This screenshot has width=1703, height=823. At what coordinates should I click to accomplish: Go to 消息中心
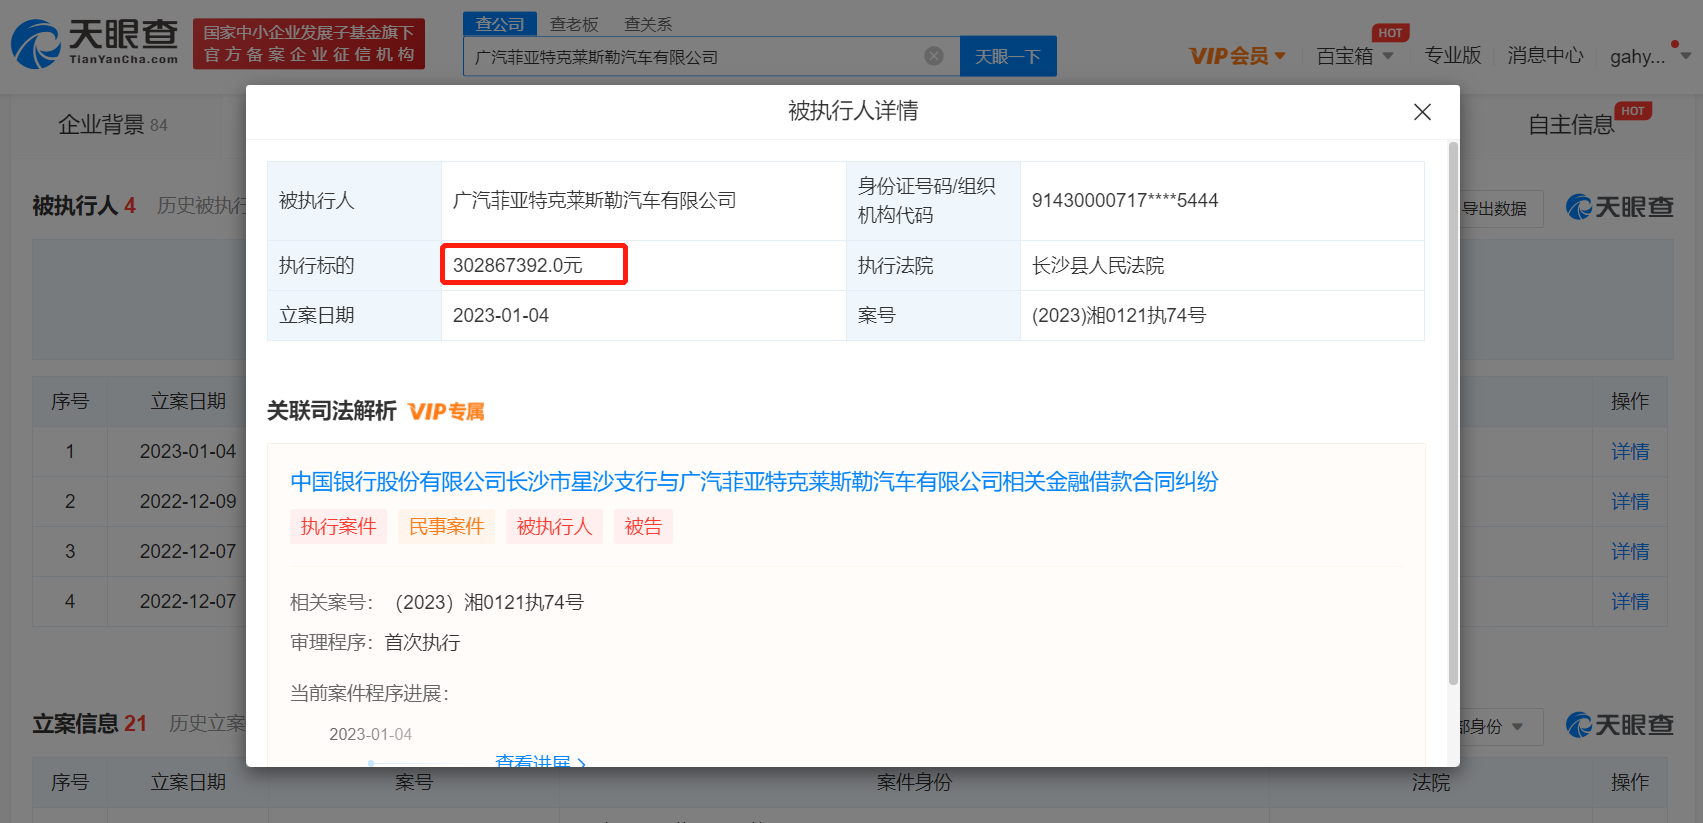(x=1545, y=55)
